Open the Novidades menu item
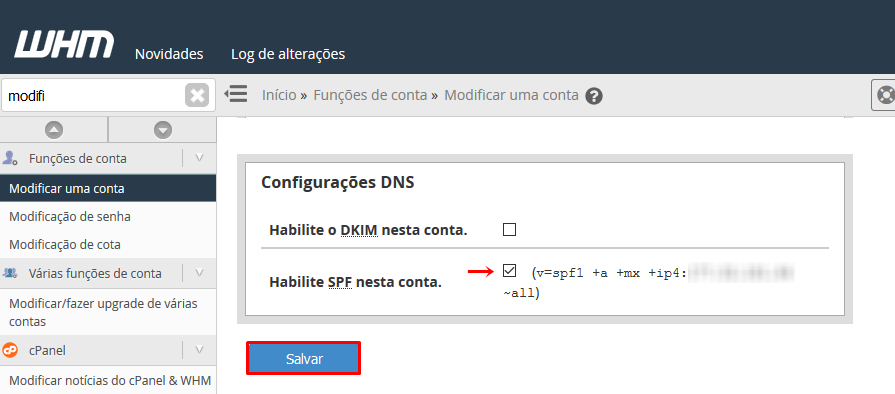 pyautogui.click(x=169, y=54)
